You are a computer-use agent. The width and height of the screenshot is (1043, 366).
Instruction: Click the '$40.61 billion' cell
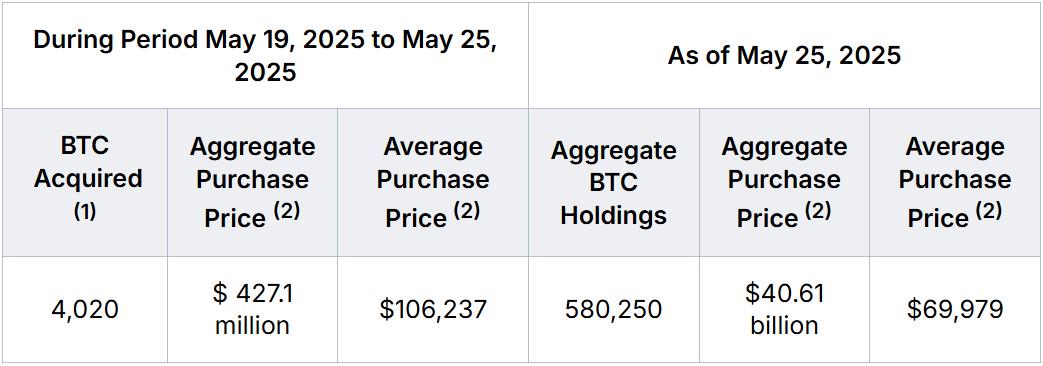[784, 309]
